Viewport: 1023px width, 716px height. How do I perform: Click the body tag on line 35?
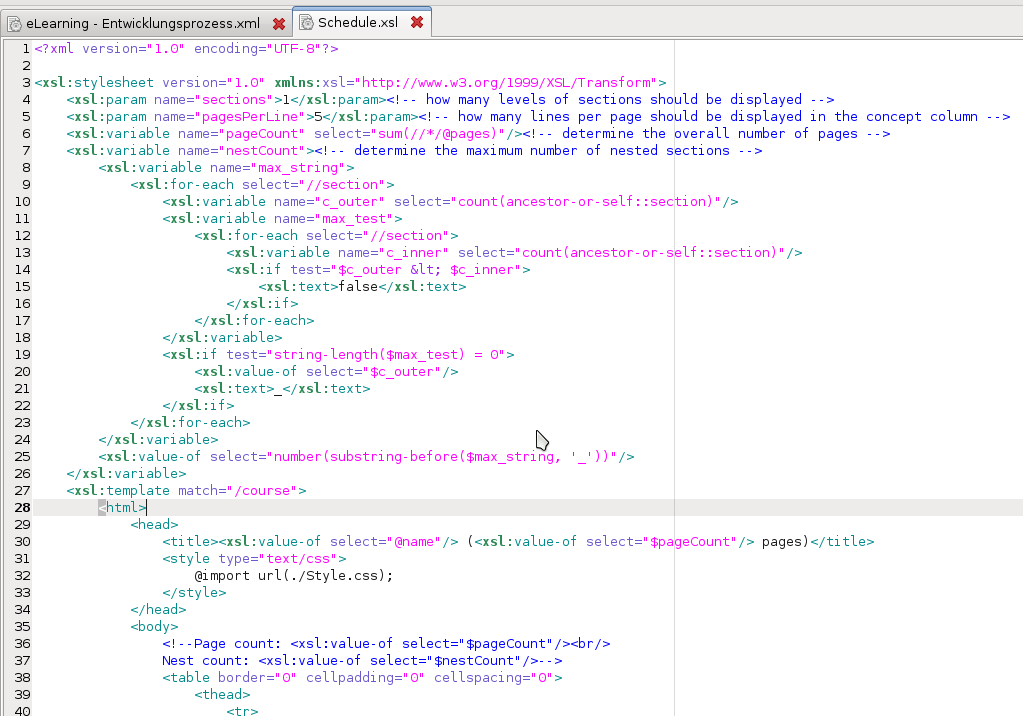(x=154, y=626)
